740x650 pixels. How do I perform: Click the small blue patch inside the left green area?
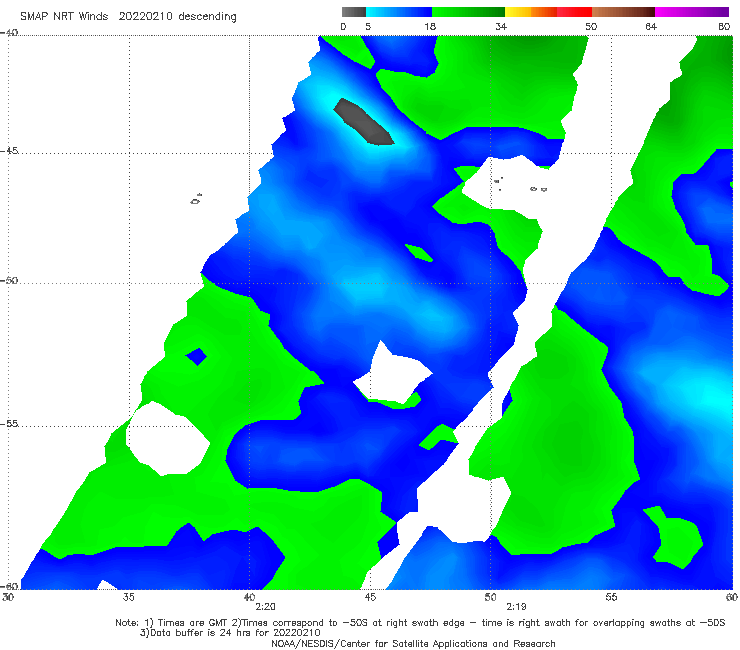coord(196,356)
